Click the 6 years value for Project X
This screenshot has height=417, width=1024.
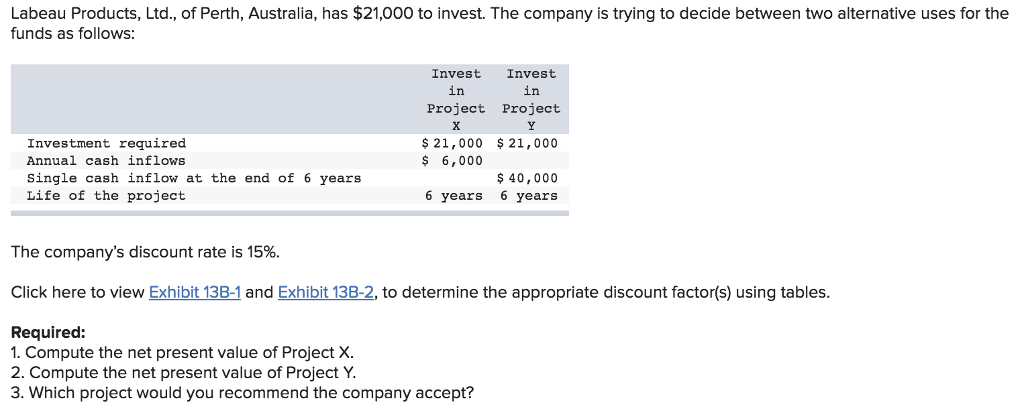(x=453, y=195)
